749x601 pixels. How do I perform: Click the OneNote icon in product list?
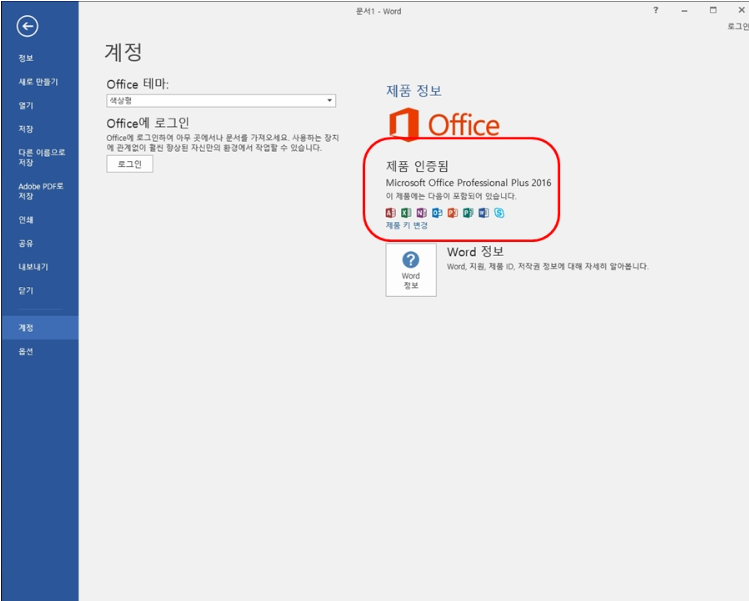[421, 213]
